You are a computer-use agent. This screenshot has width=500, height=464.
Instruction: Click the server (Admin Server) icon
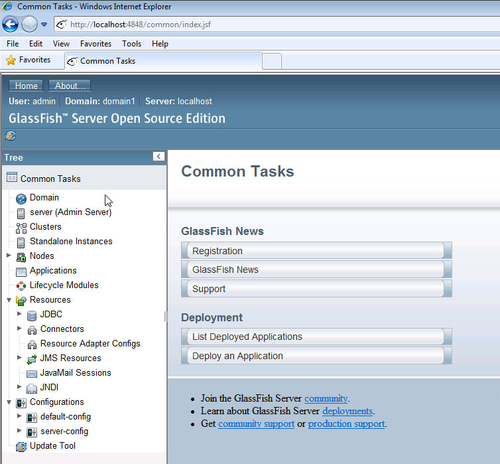(21, 213)
